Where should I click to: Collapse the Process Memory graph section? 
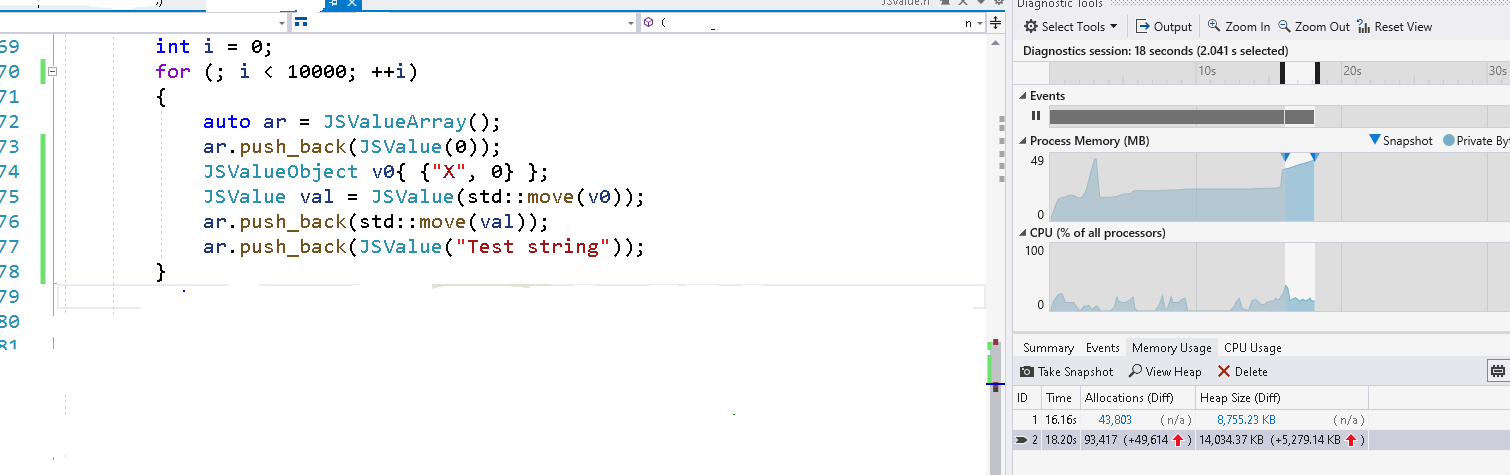(1023, 141)
